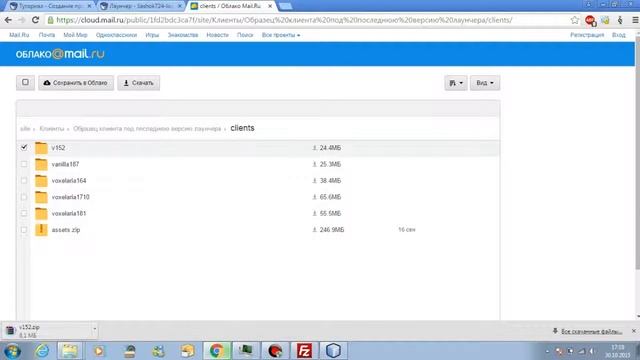The height and width of the screenshot is (360, 640).
Task: Open Одноклассники in the top bar
Action: [116, 35]
